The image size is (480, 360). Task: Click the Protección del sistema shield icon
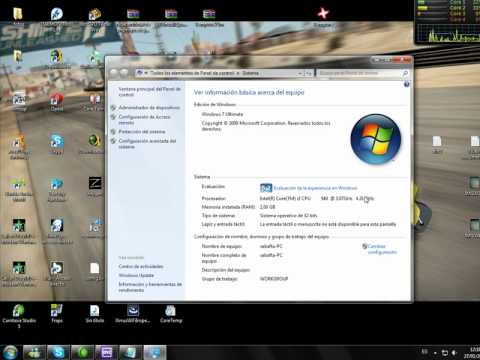click(114, 132)
